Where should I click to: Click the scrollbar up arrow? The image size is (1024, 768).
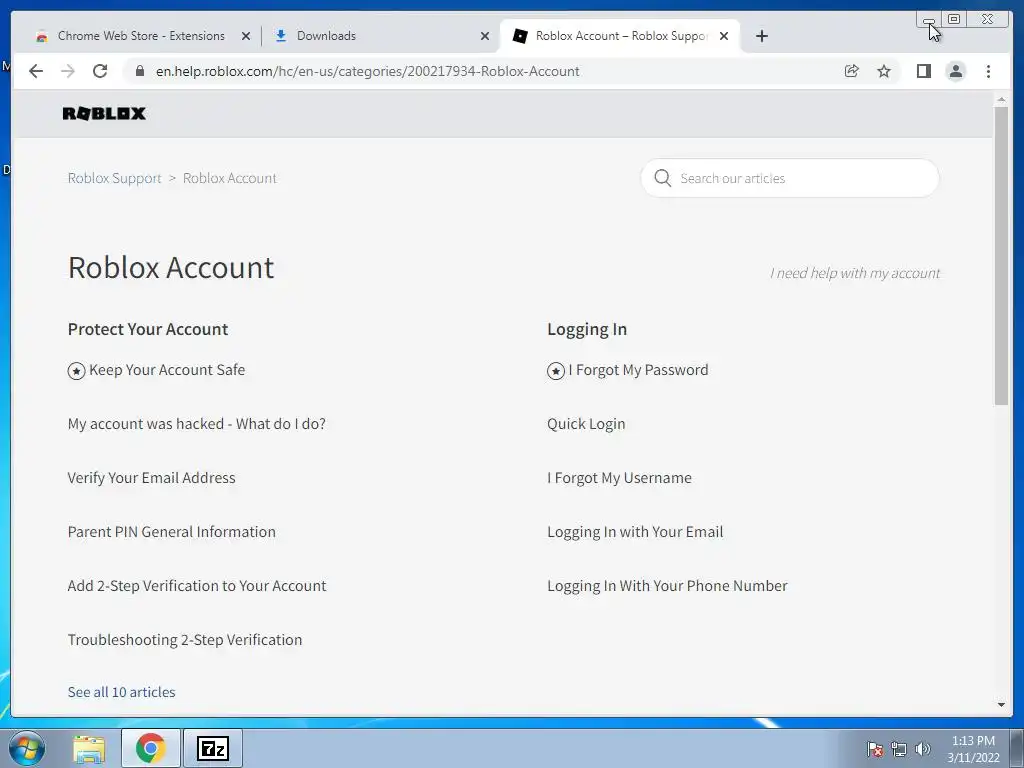pyautogui.click(x=1001, y=99)
